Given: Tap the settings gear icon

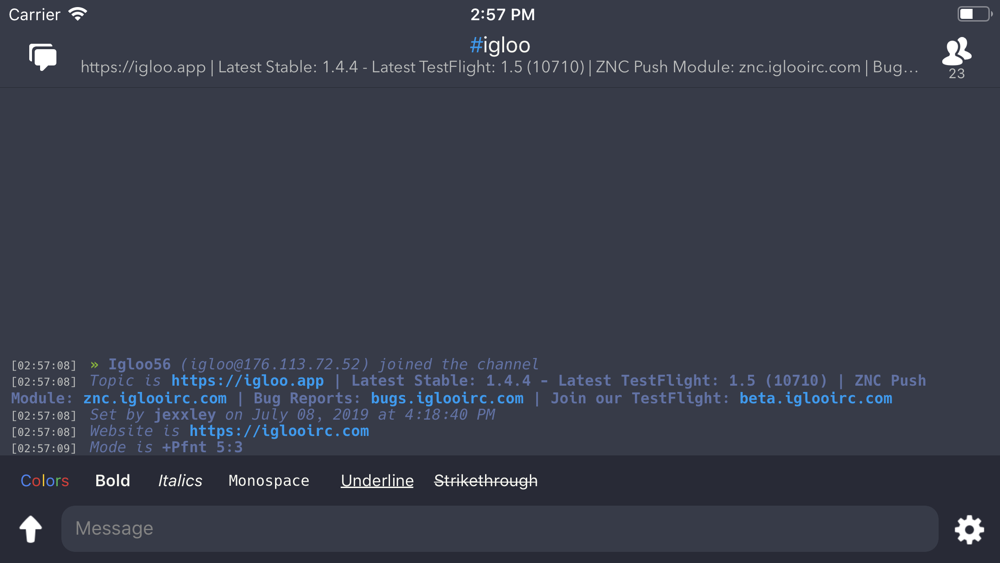Looking at the screenshot, I should (969, 529).
